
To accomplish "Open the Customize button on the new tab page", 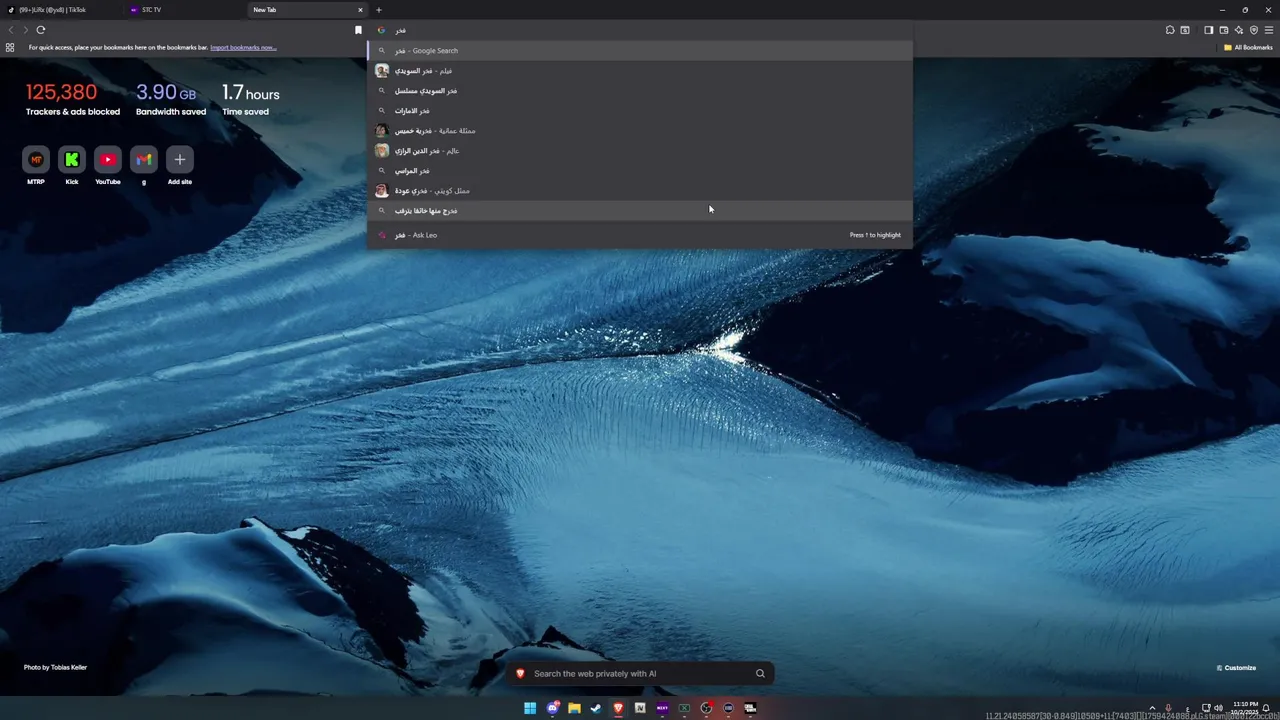I will tap(1236, 668).
